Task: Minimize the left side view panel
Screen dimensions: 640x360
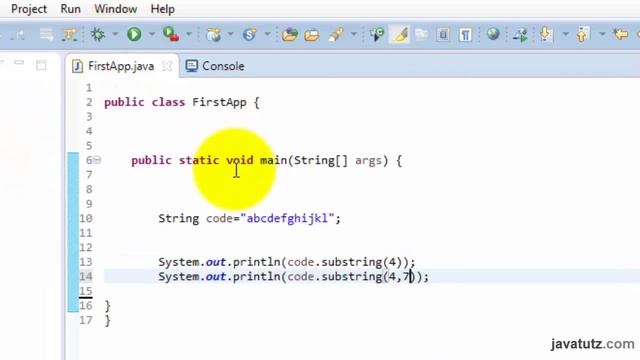Action: tap(19, 63)
